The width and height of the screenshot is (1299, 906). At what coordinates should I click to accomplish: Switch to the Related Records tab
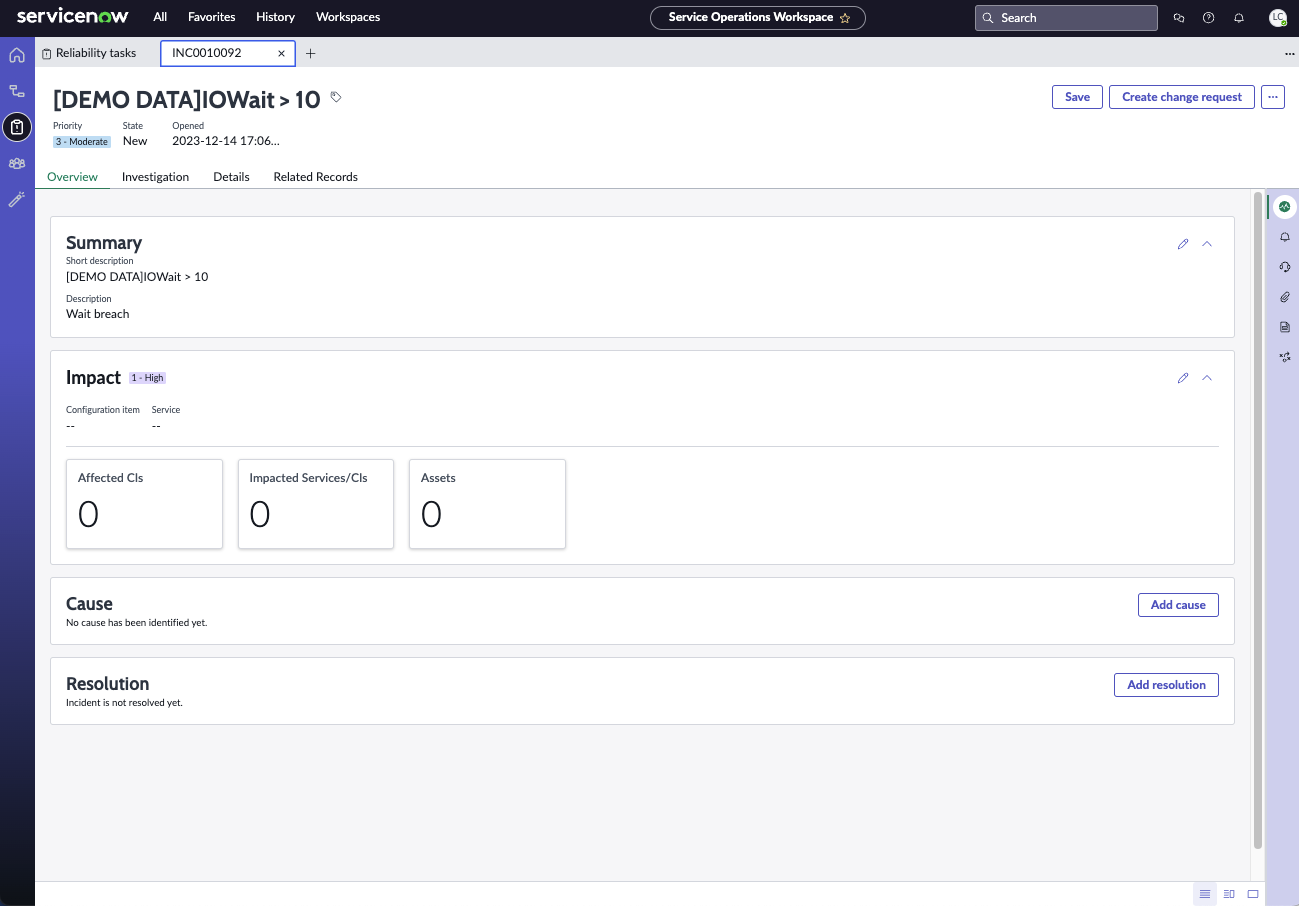(x=316, y=177)
